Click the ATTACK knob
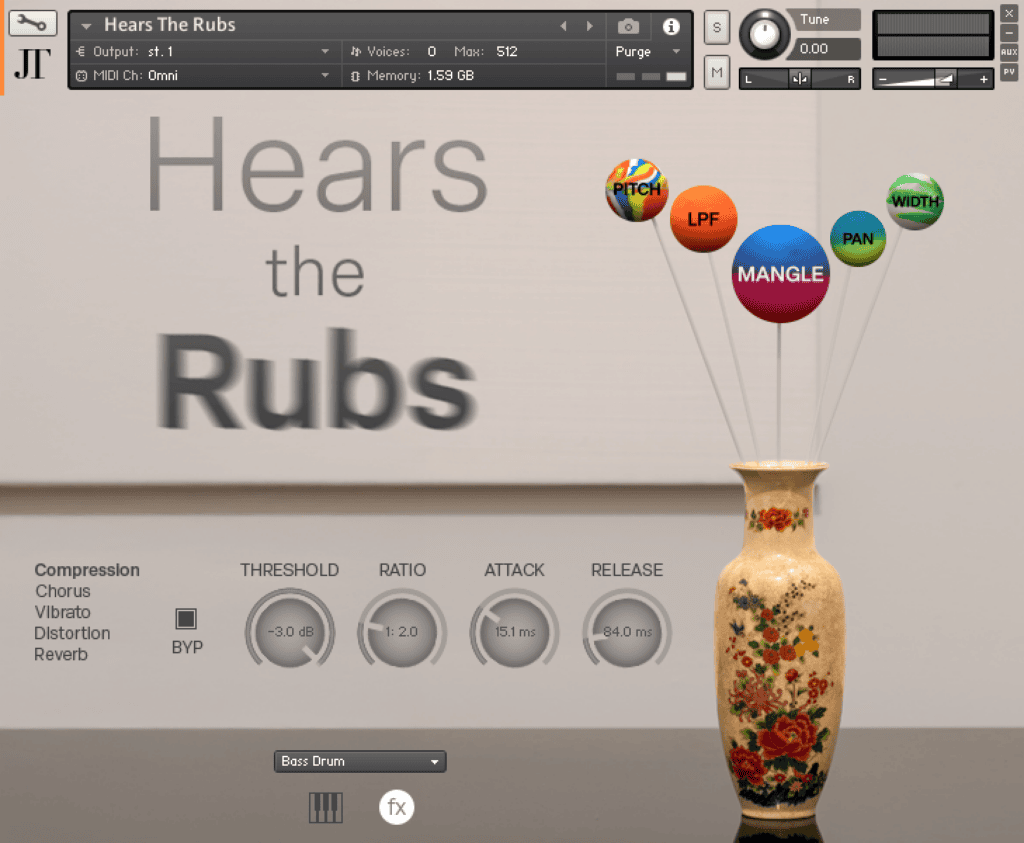The image size is (1024, 843). [515, 629]
